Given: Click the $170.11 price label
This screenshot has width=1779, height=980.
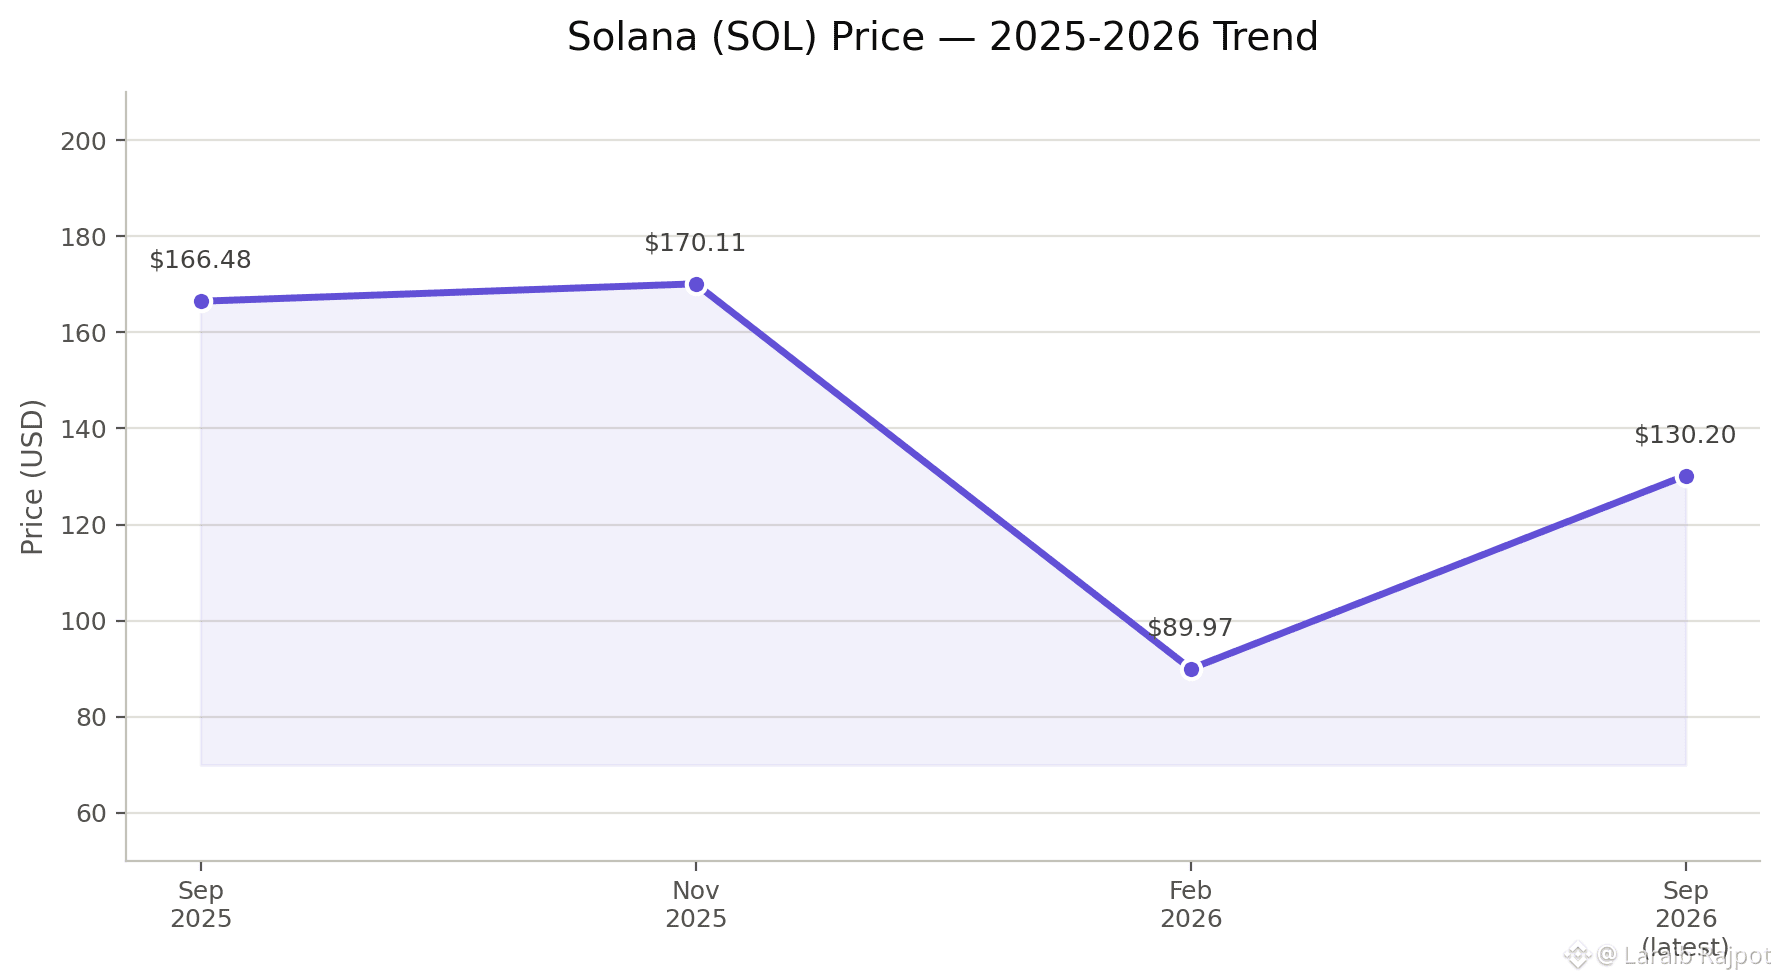Looking at the screenshot, I should pos(695,243).
